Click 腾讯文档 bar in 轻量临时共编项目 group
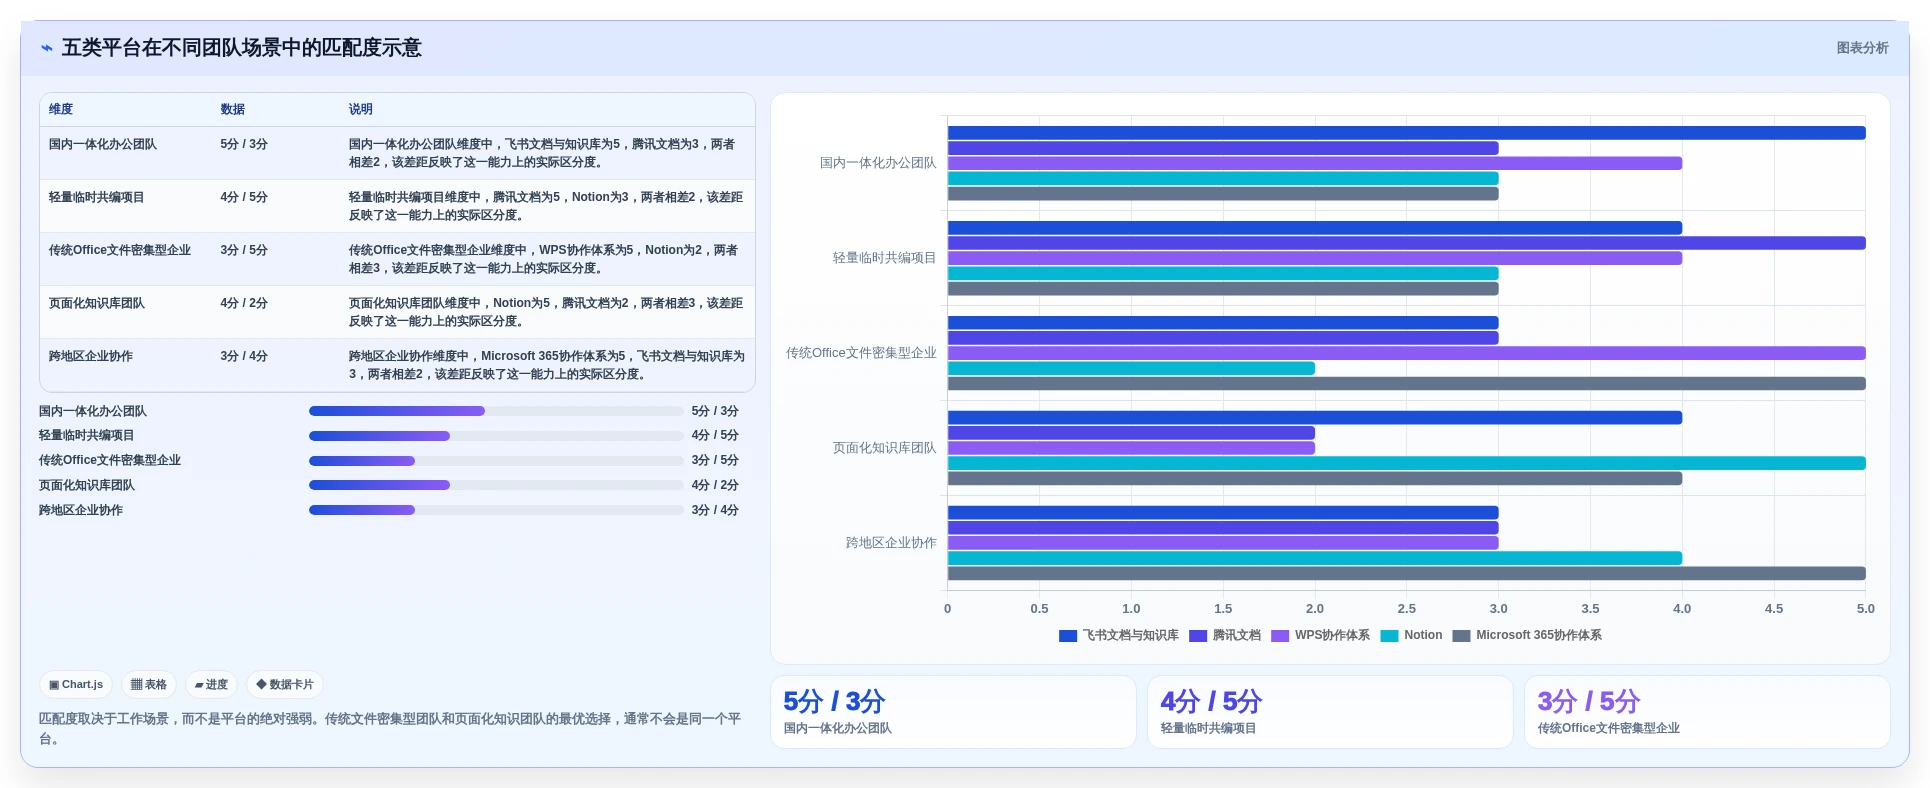1930x788 pixels. pos(1406,243)
